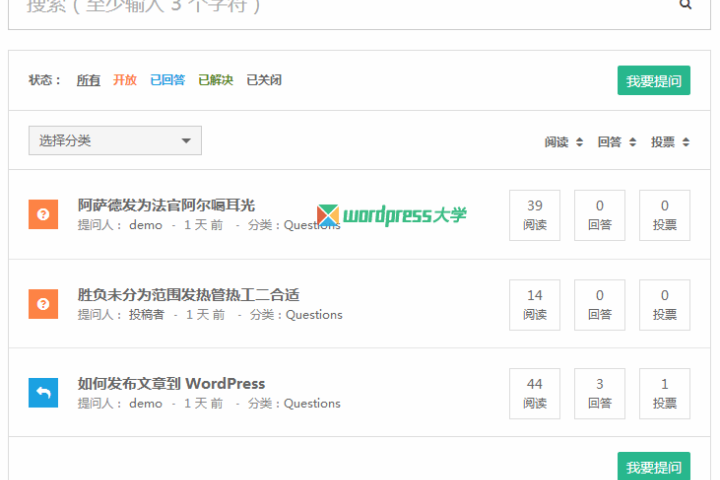Click the 39 阅读 count box
This screenshot has height=480, width=720.
[x=534, y=215]
